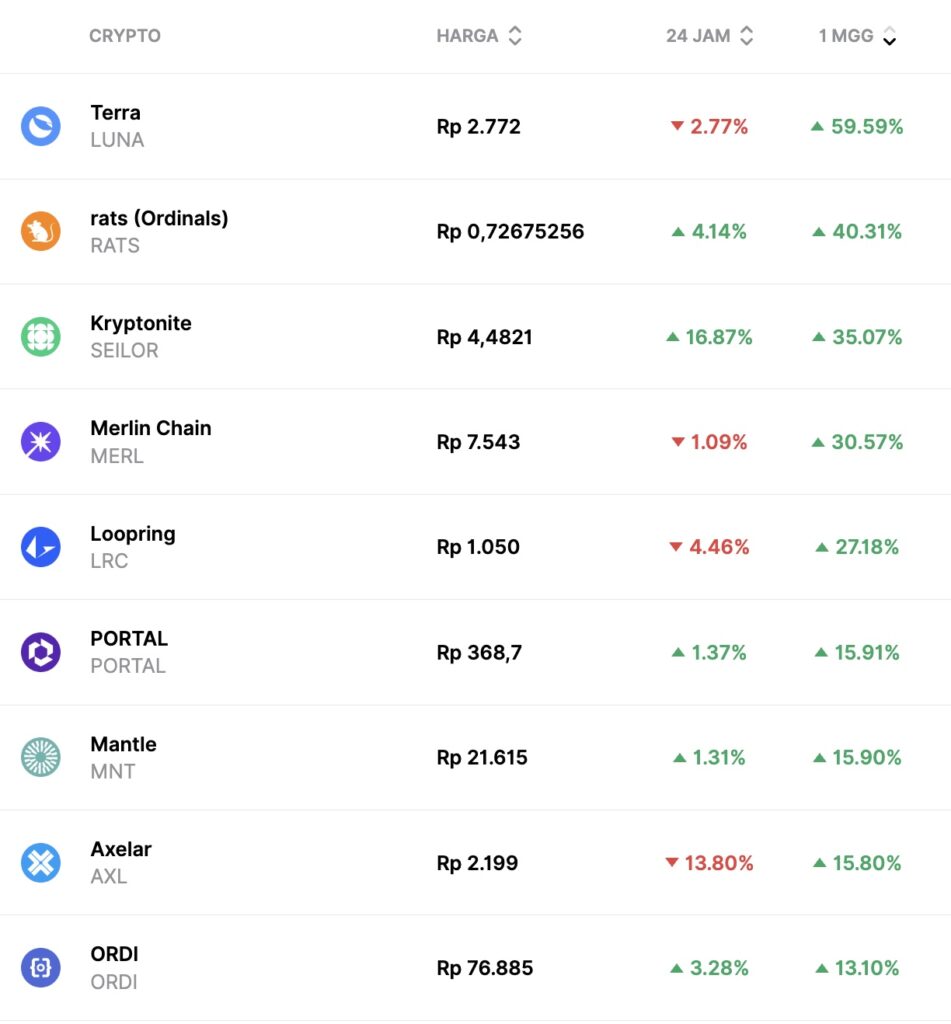Toggle the 1 MGG sort arrow
Image resolution: width=951 pixels, height=1024 pixels.
pos(889,37)
